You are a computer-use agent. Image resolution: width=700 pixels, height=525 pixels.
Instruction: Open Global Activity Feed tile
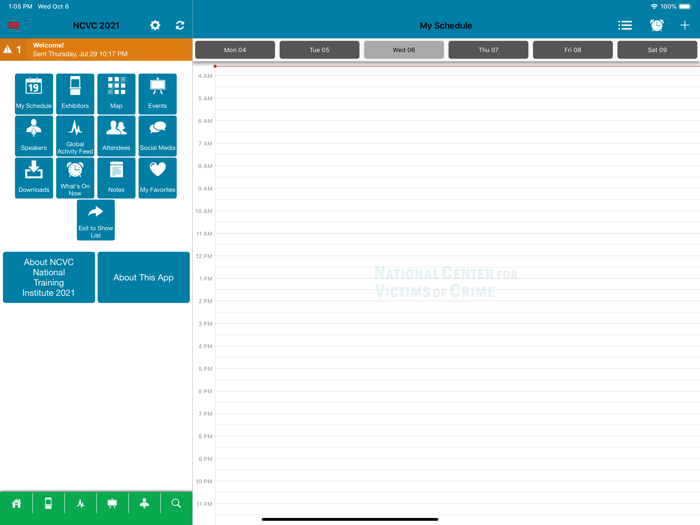pyautogui.click(x=75, y=136)
